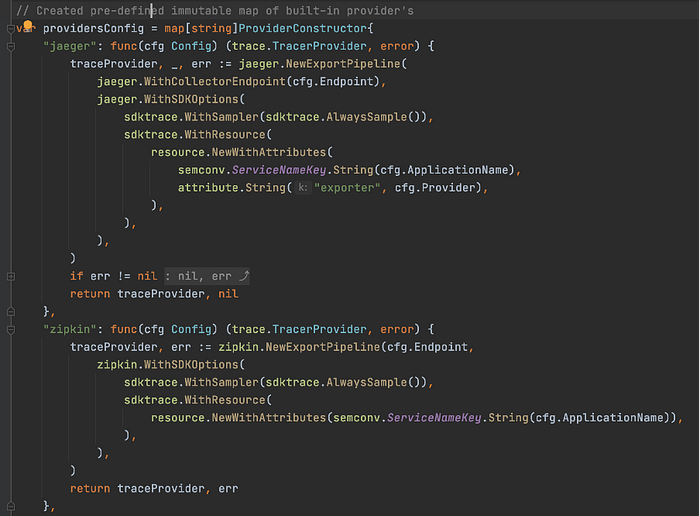The height and width of the screenshot is (516, 700).
Task: Click 'trace.TracerProvider' return type on the jaeger line
Action: (x=299, y=46)
